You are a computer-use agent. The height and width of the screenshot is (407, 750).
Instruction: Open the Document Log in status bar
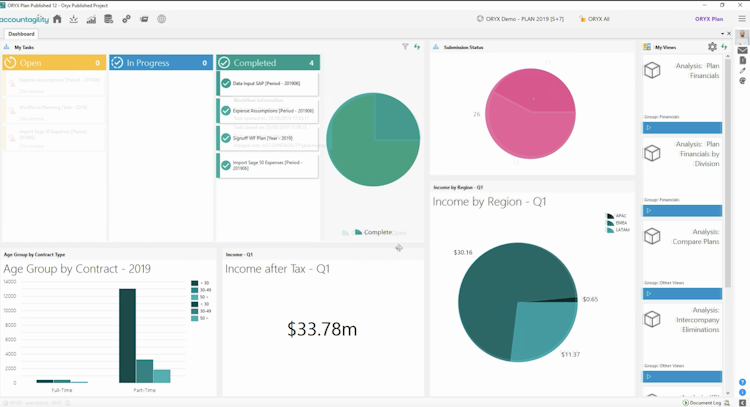coord(703,403)
